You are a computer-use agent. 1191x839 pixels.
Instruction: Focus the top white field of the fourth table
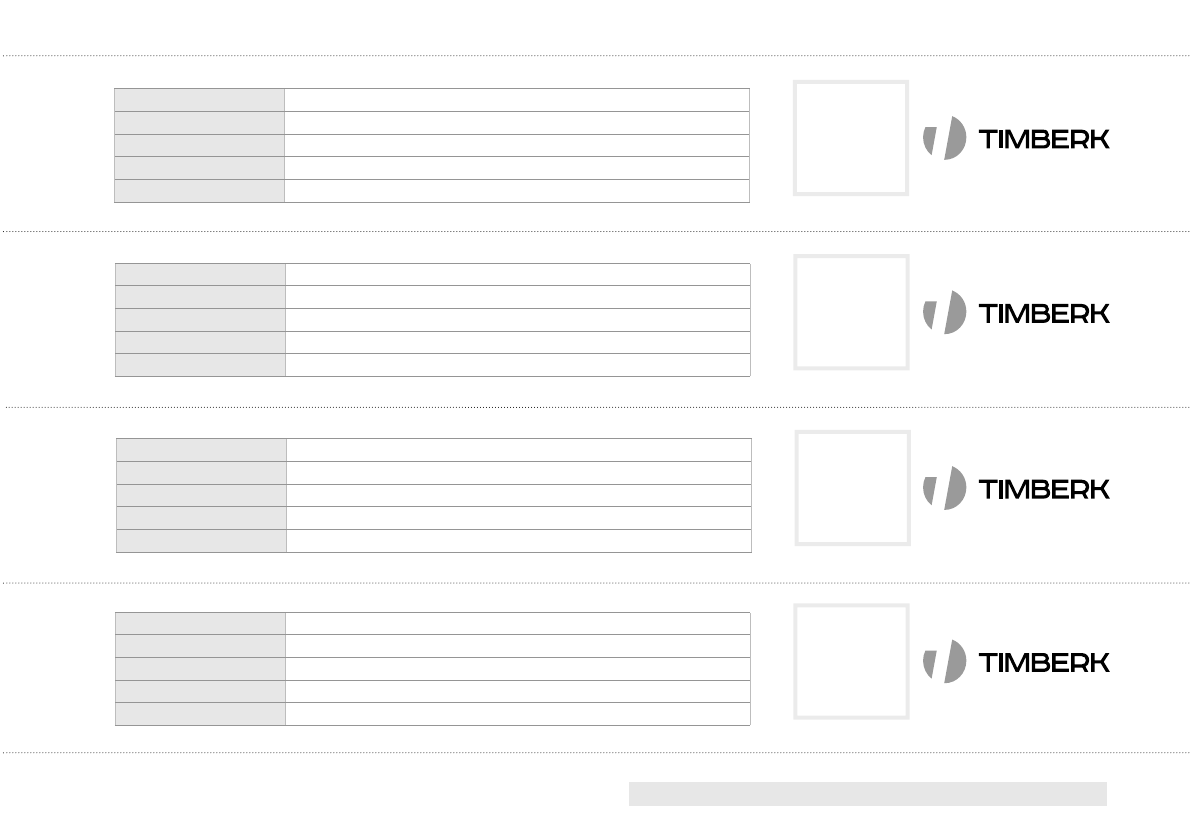pyautogui.click(x=517, y=623)
